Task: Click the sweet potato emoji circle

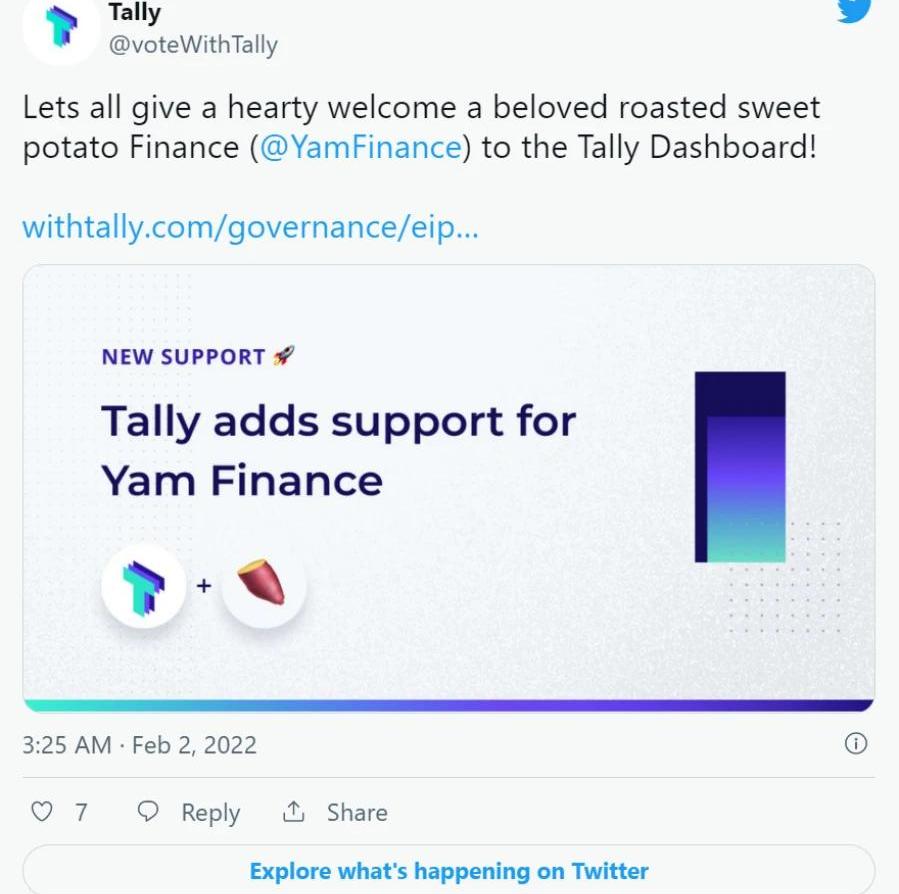Action: coord(263,586)
